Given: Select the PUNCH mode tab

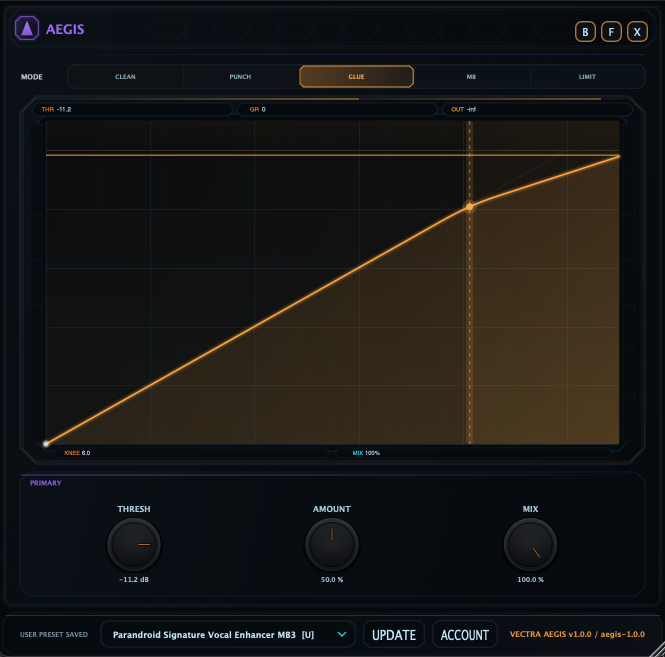Looking at the screenshot, I should [240, 77].
